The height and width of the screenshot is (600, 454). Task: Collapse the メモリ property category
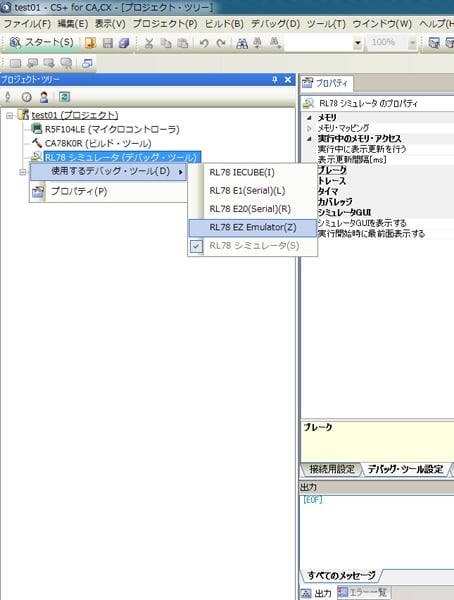pyautogui.click(x=309, y=117)
